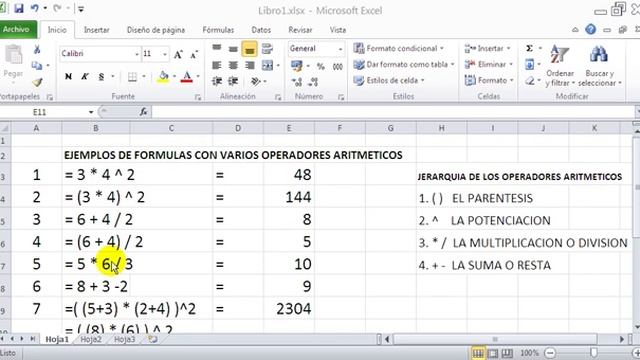
Task: Switch to the Revisar tab
Action: (300, 30)
